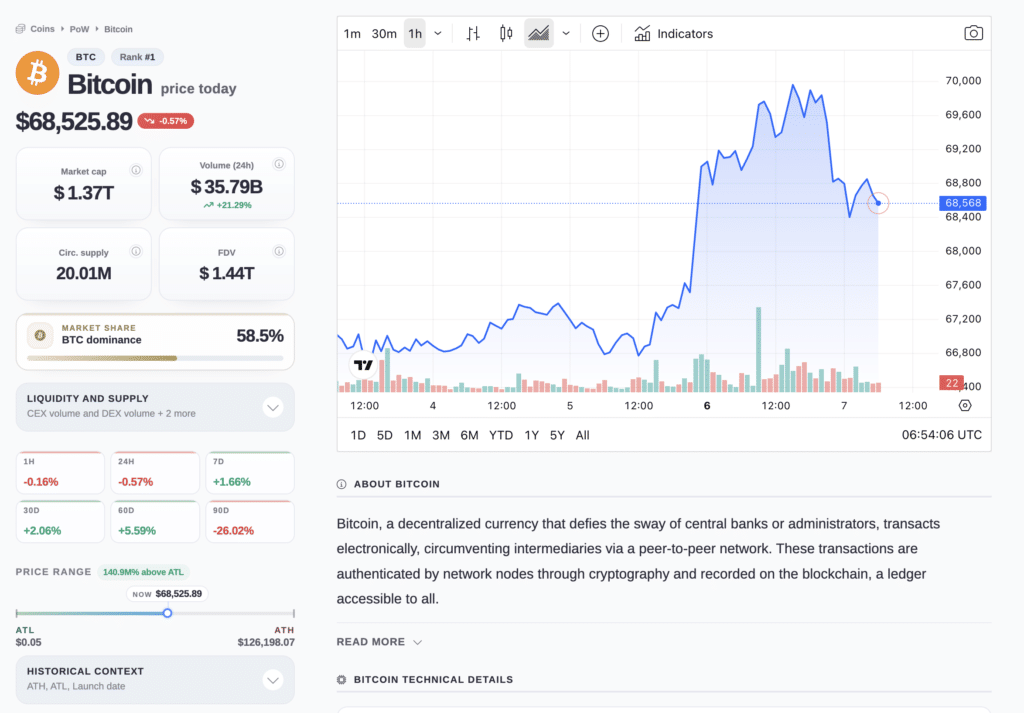This screenshot has width=1024, height=713.
Task: Click the compare symbol plus icon
Action: point(600,34)
